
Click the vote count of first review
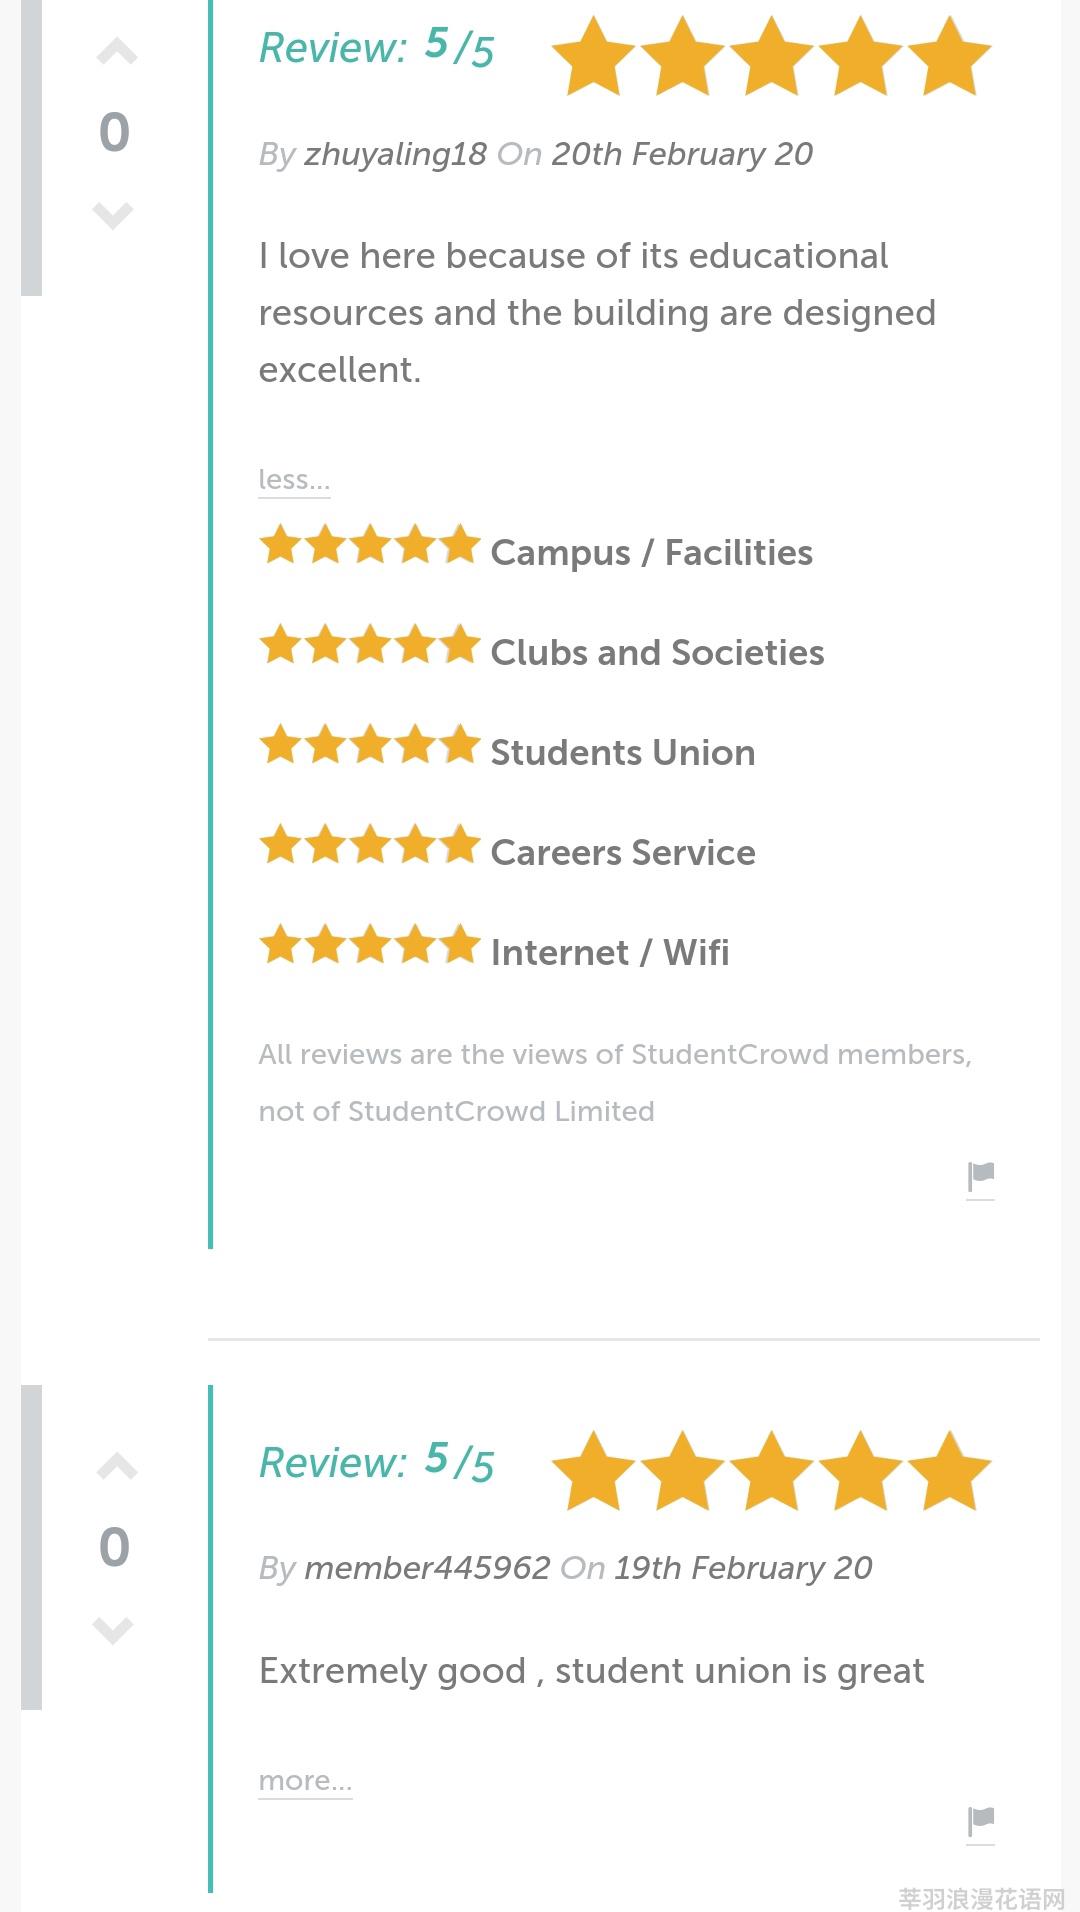pos(114,132)
